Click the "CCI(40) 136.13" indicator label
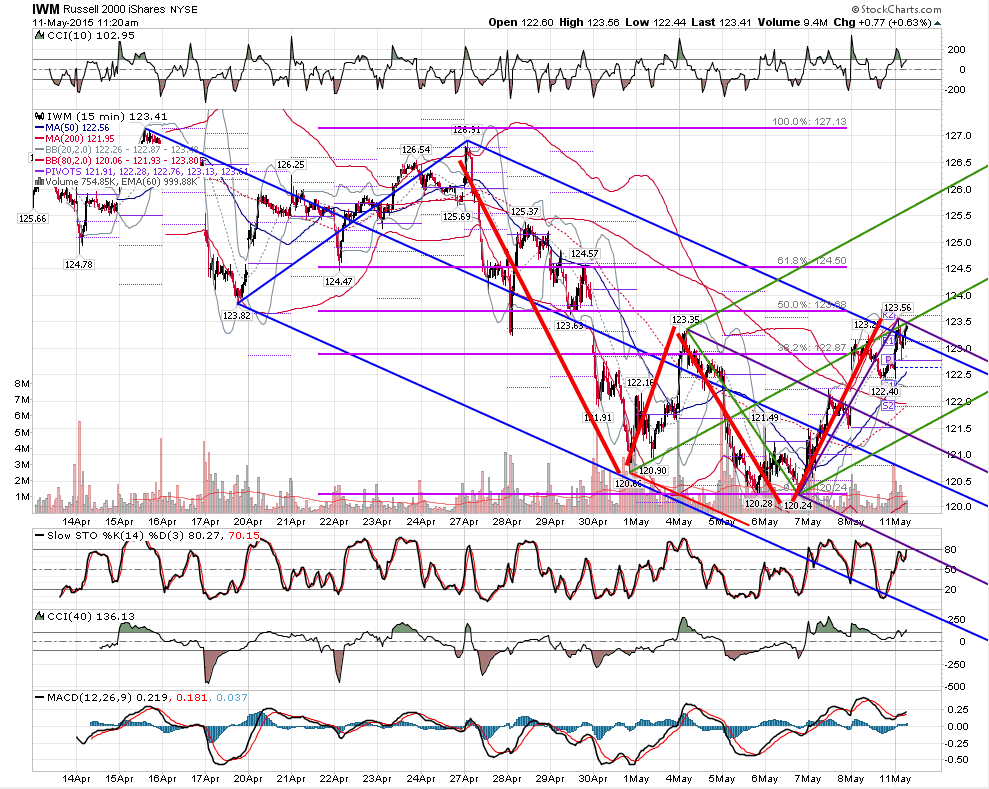This screenshot has width=989, height=789. (91, 616)
